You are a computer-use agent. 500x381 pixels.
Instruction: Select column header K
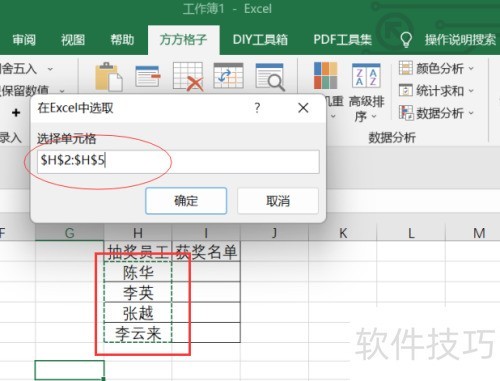click(343, 233)
